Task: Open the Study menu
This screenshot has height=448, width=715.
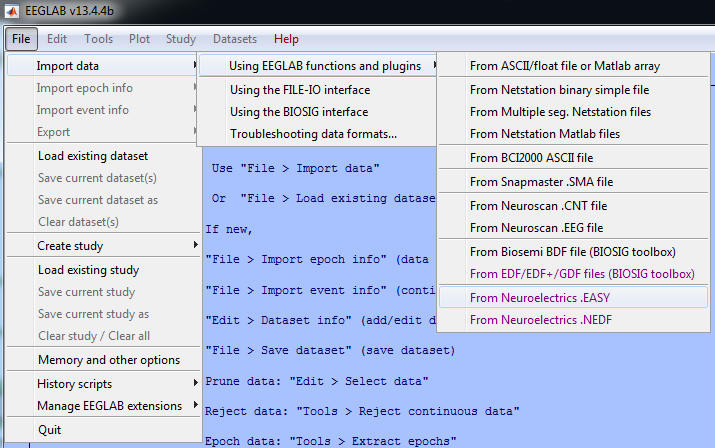Action: point(181,39)
